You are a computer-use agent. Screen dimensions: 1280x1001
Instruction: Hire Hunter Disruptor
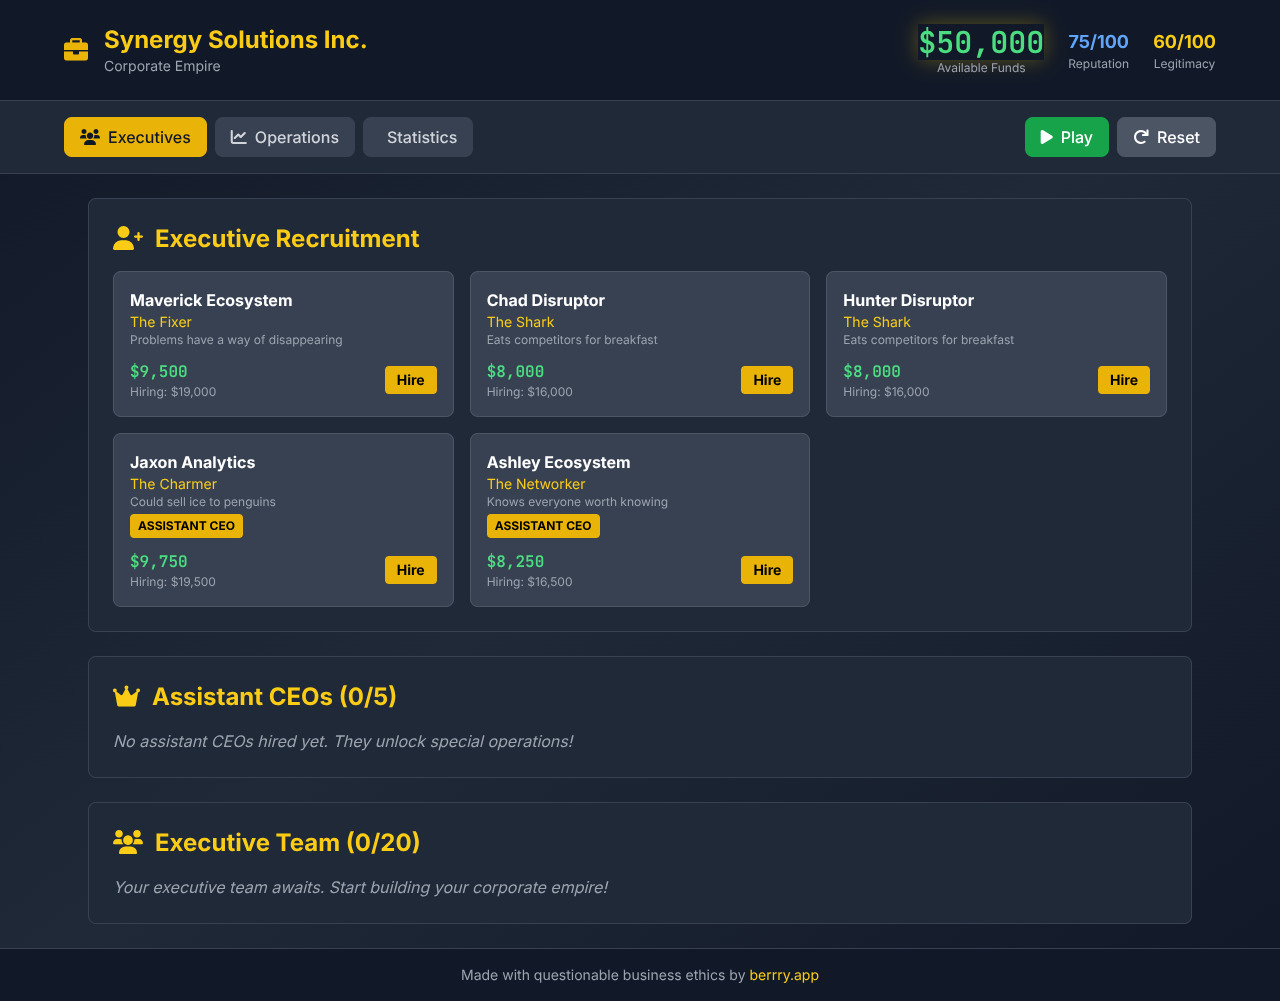click(1123, 380)
